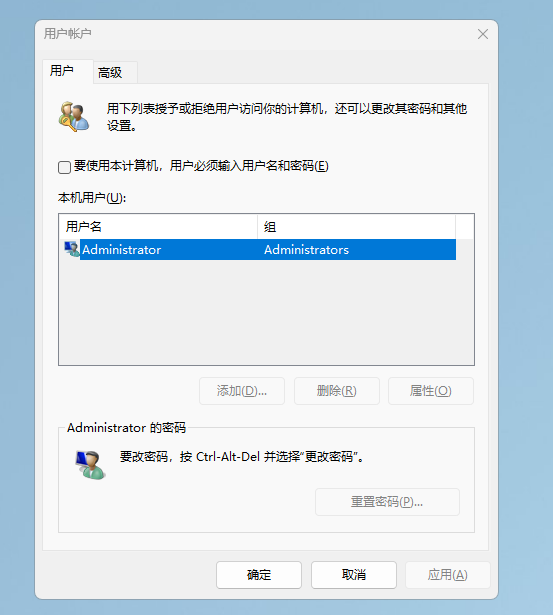This screenshot has height=615, width=553.
Task: Click the users-with-key icon beside the description
Action: [x=74, y=116]
